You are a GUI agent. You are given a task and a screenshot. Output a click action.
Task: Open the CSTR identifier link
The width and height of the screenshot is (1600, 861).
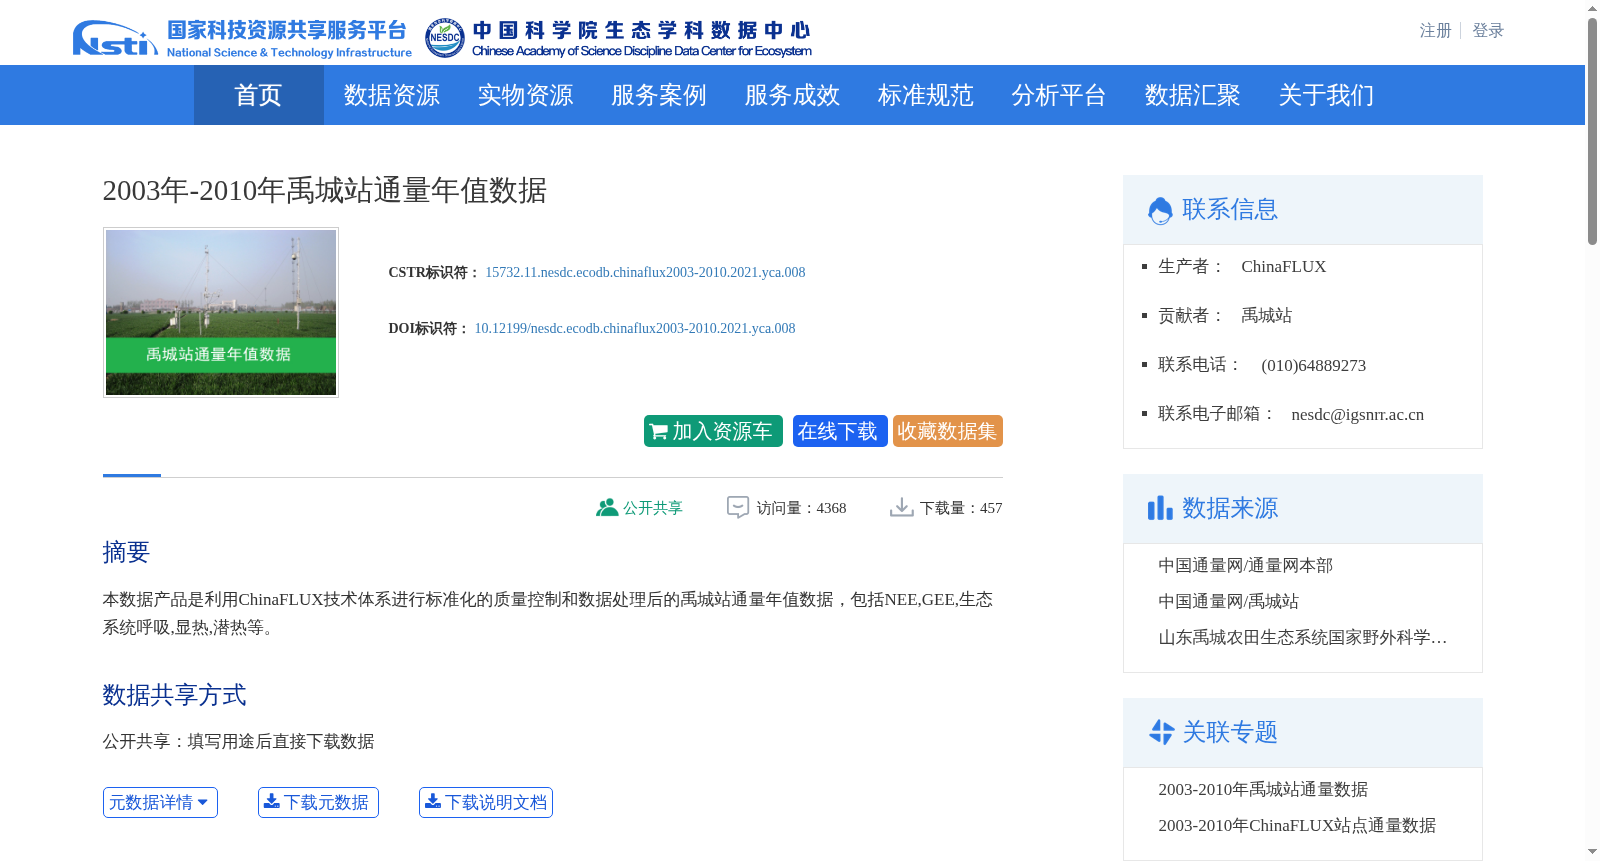[x=645, y=272]
